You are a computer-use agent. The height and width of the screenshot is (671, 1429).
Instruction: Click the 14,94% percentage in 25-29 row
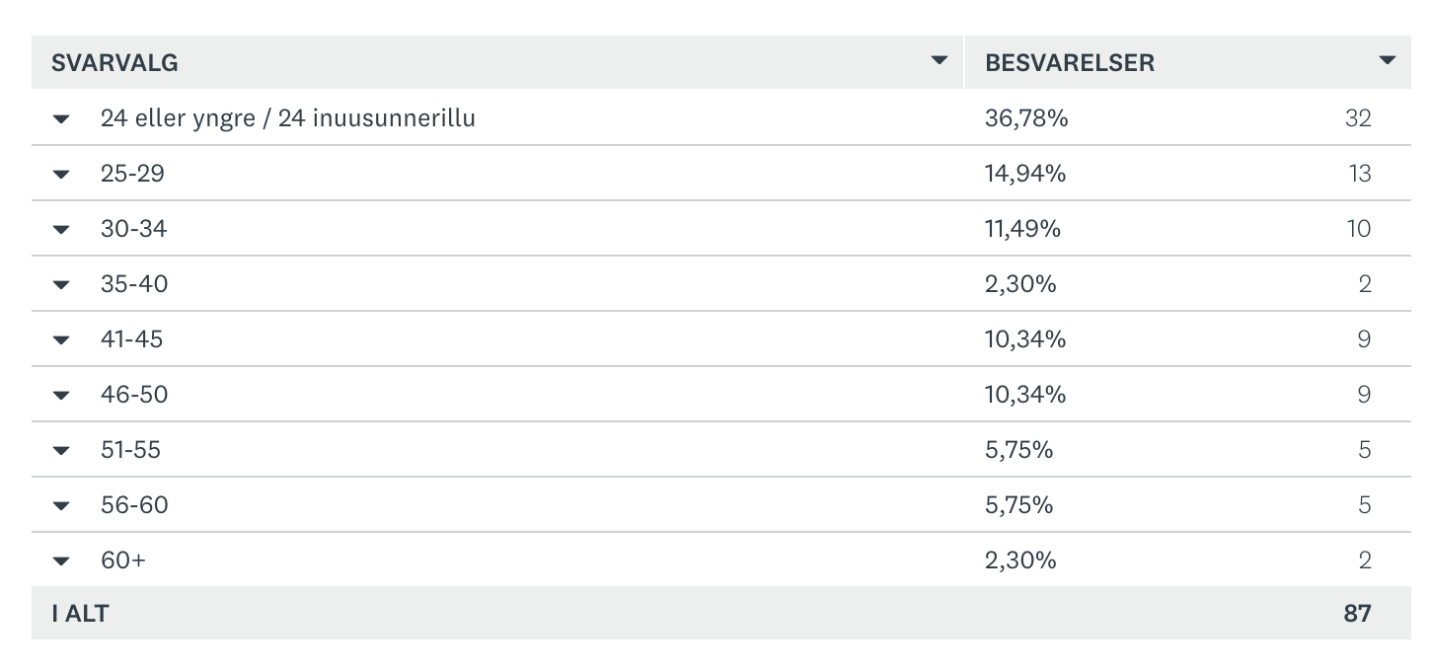click(x=1026, y=174)
